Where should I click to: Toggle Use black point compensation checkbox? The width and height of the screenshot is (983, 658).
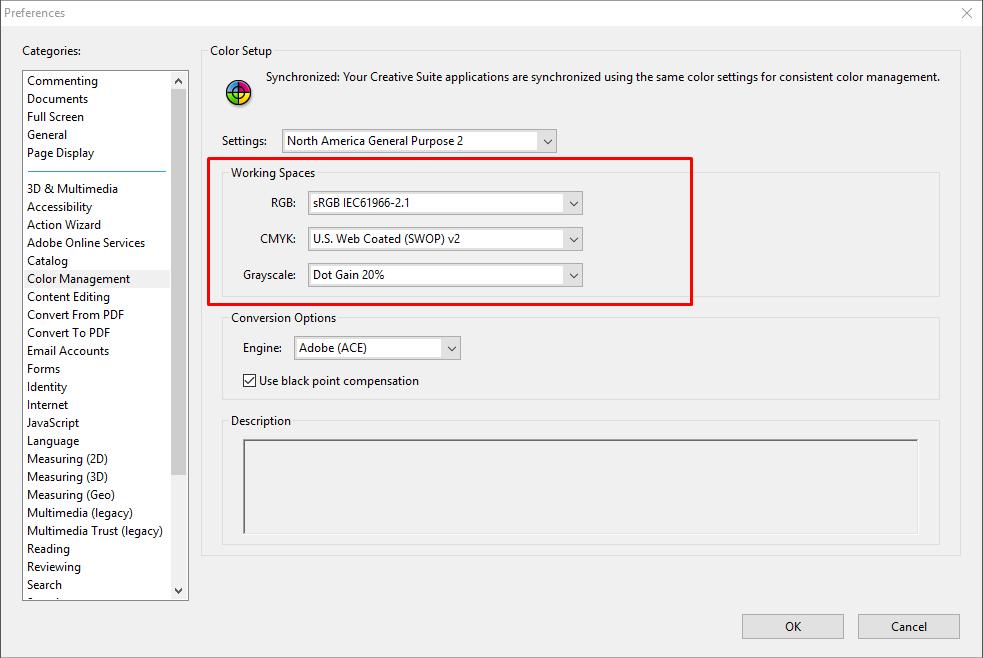(x=250, y=380)
